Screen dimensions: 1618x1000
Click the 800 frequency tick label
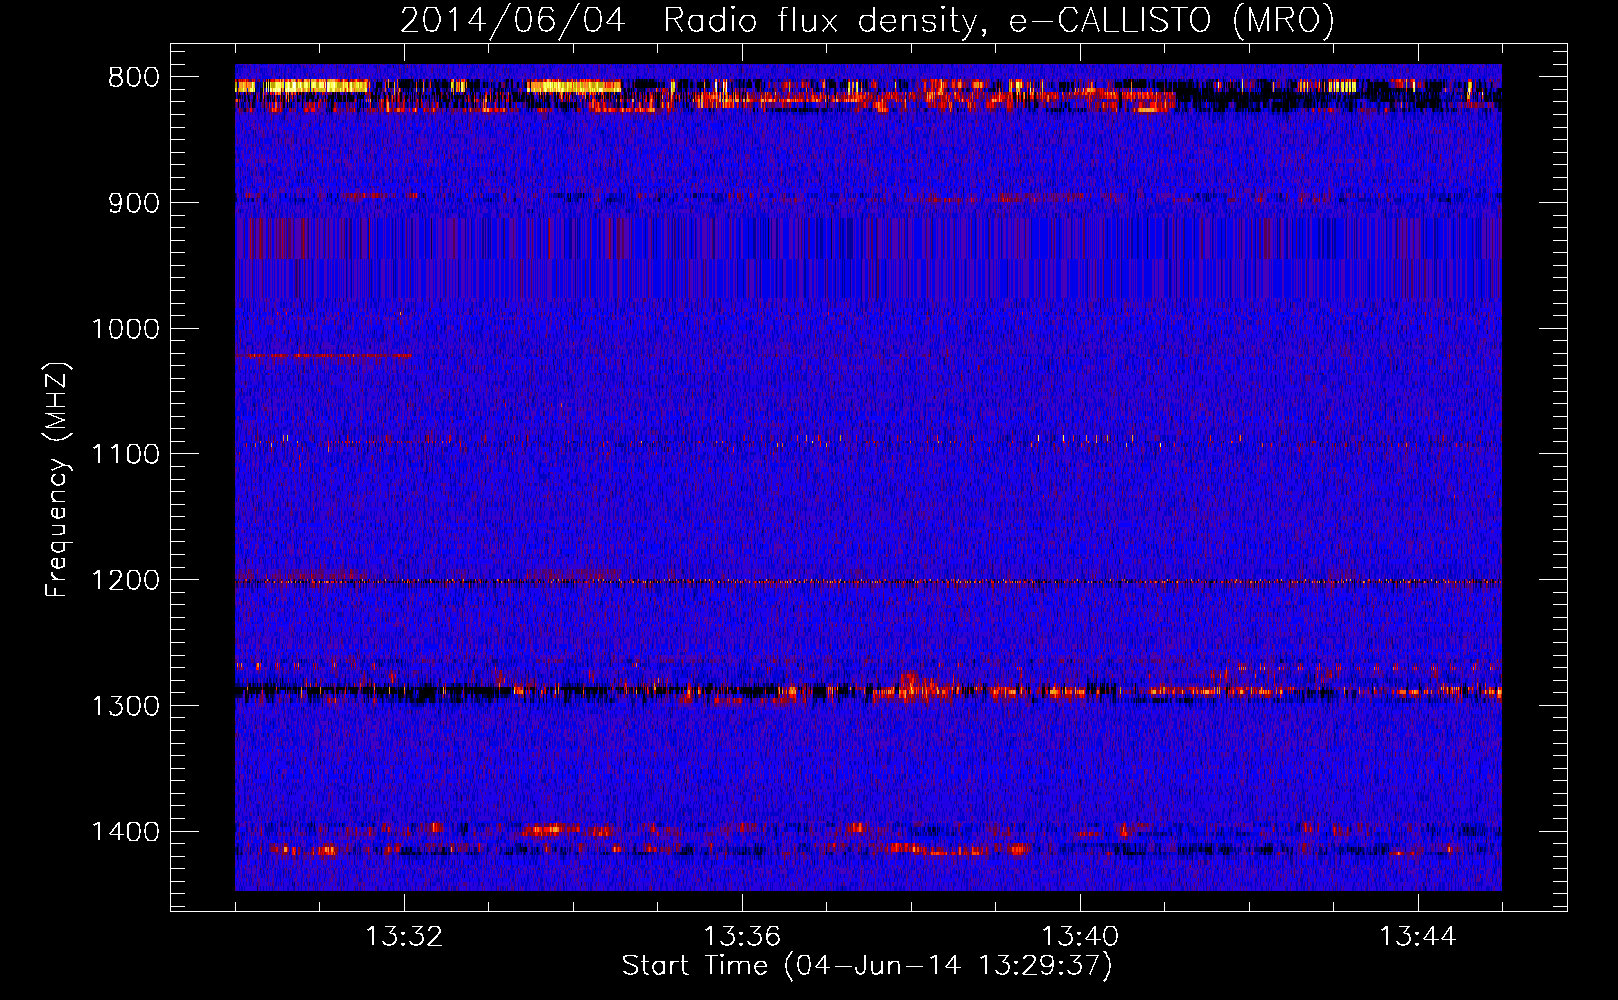(134, 78)
